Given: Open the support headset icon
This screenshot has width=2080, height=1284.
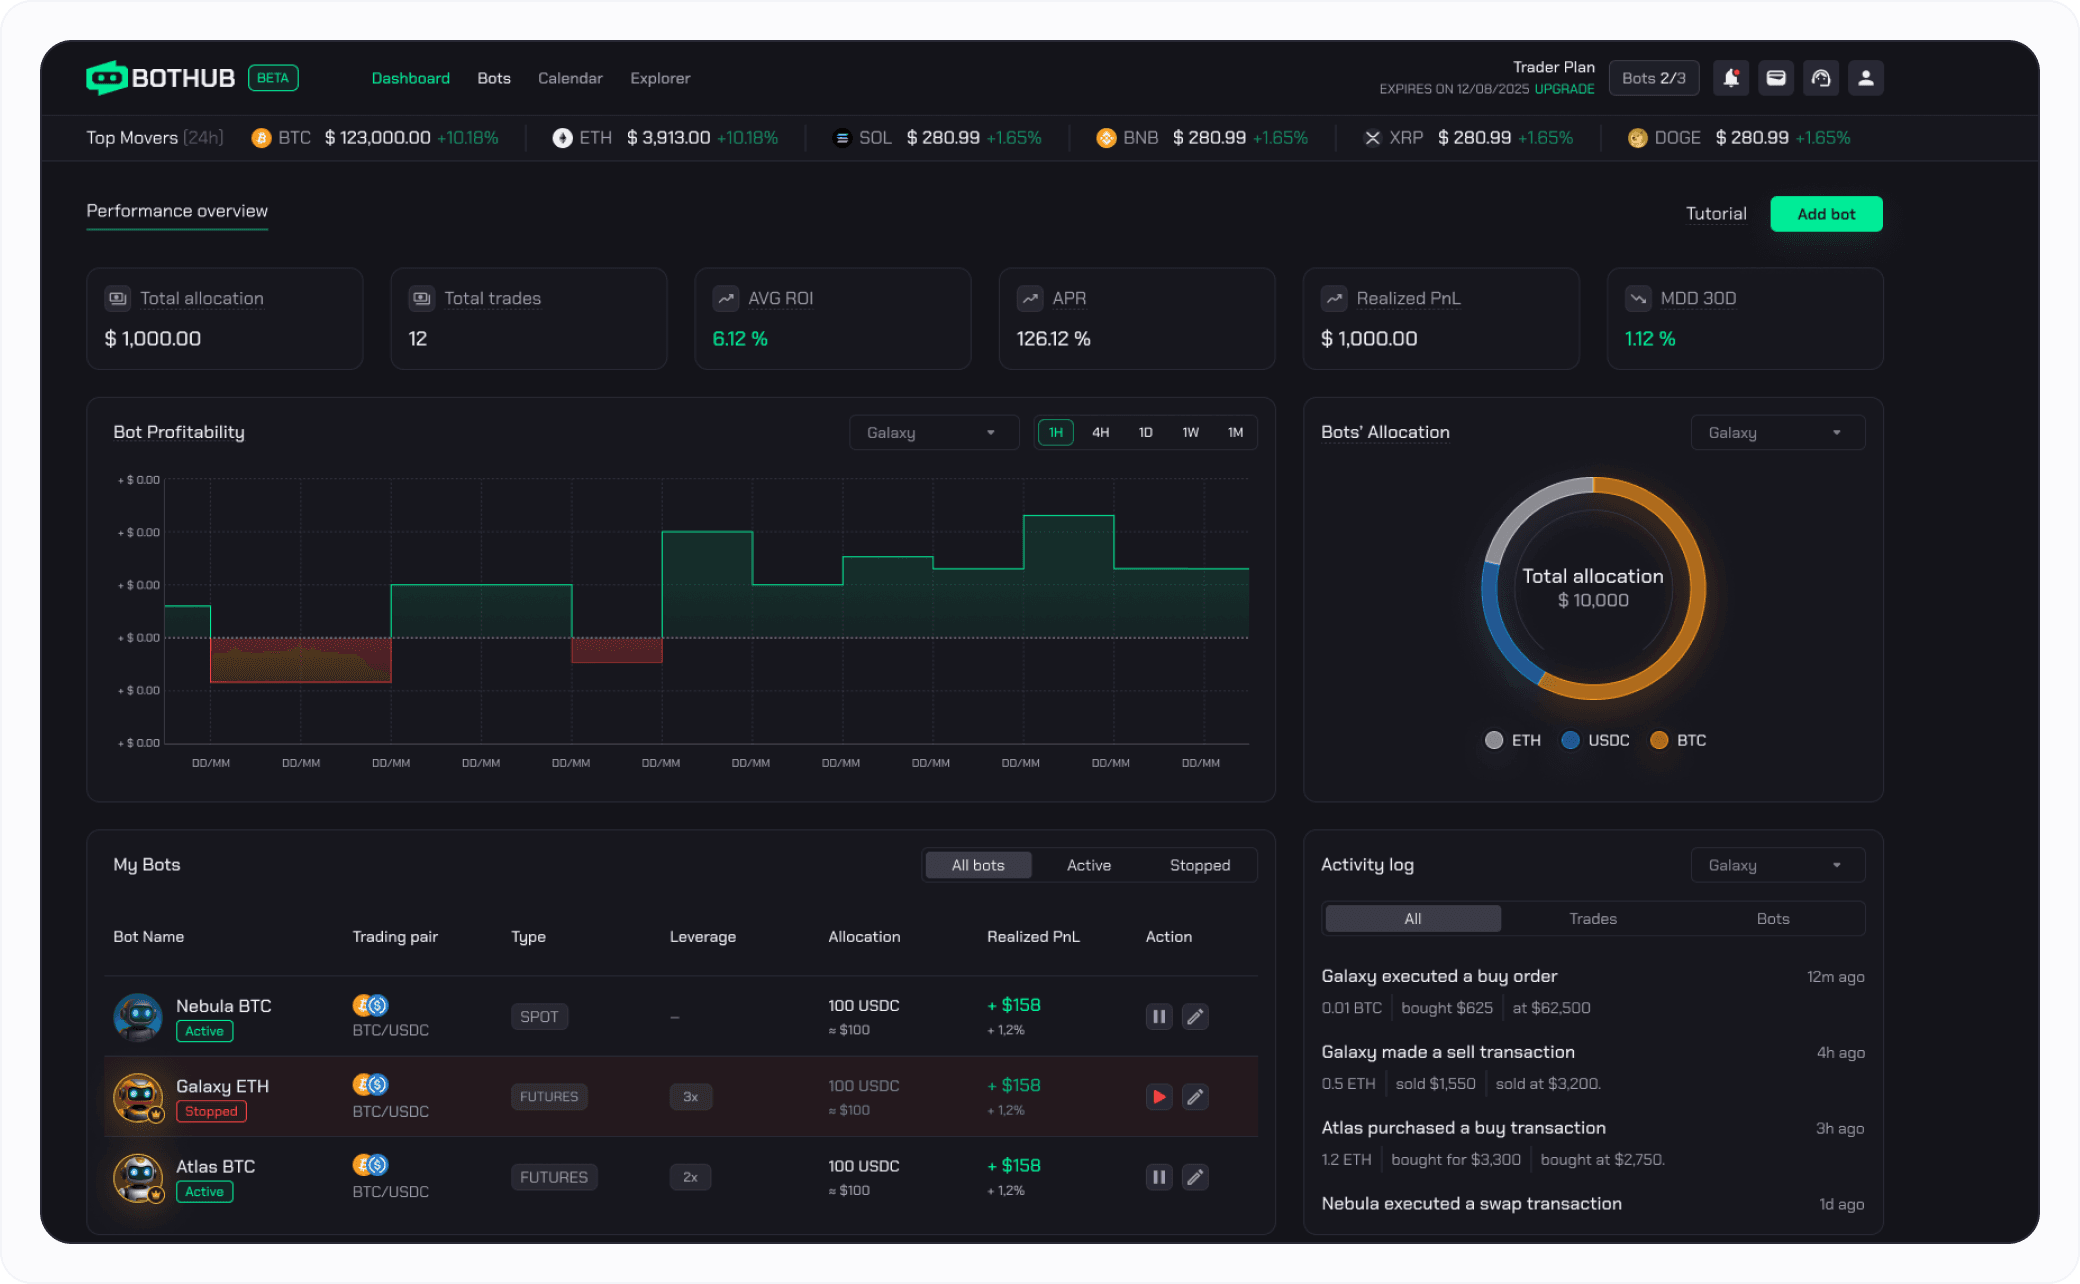Looking at the screenshot, I should (x=1821, y=78).
